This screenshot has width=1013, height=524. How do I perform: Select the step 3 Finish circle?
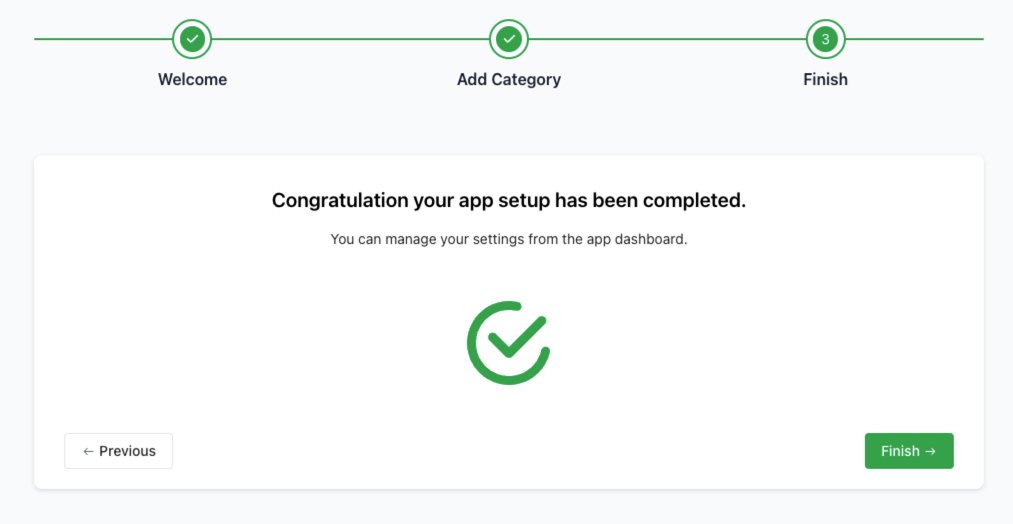(825, 40)
